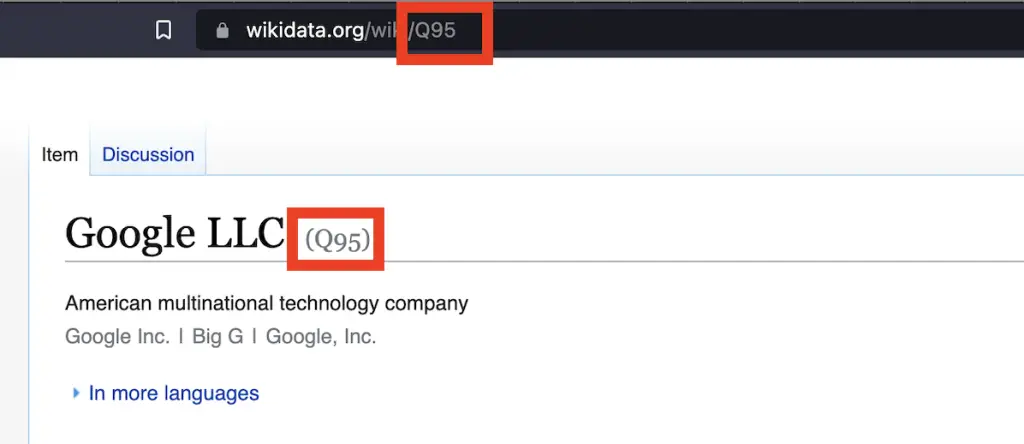Click the bookmark icon beside the address bar
The height and width of the screenshot is (444, 1024).
coord(163,30)
